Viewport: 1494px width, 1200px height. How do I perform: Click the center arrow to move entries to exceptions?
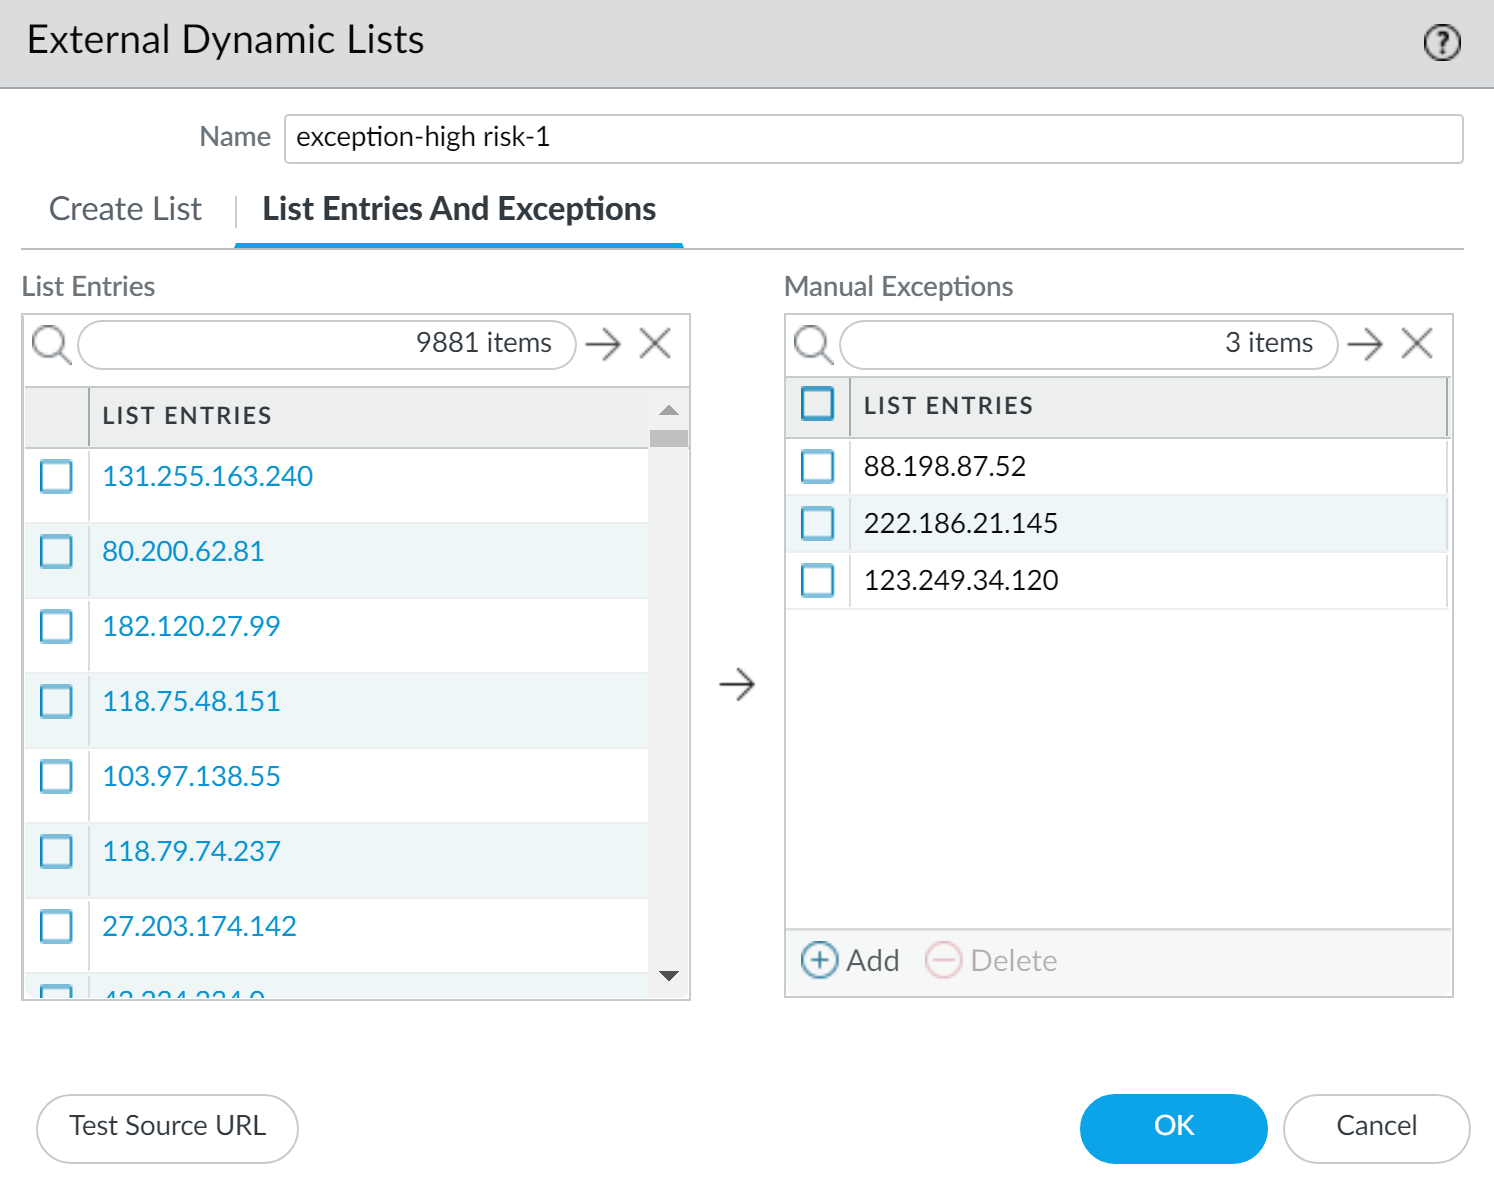pyautogui.click(x=737, y=684)
